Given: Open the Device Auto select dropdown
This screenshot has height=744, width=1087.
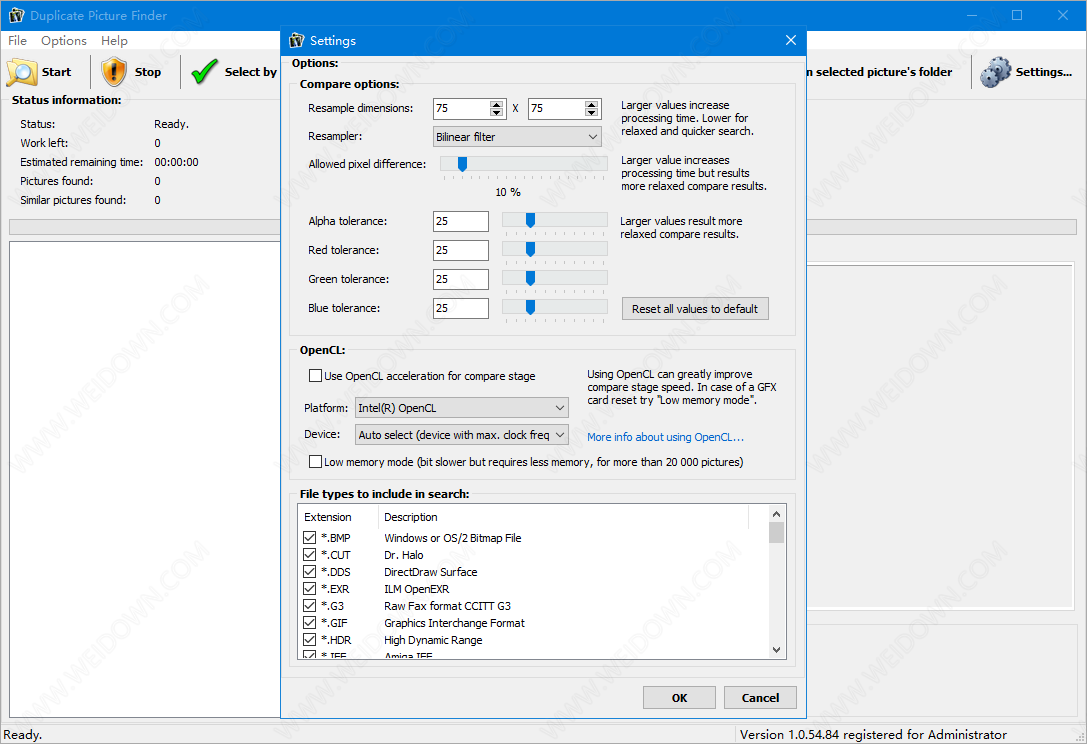Looking at the screenshot, I should 462,435.
